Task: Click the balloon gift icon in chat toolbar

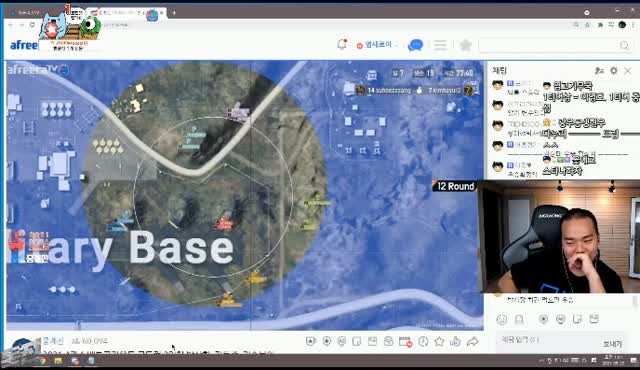Action: pos(543,319)
